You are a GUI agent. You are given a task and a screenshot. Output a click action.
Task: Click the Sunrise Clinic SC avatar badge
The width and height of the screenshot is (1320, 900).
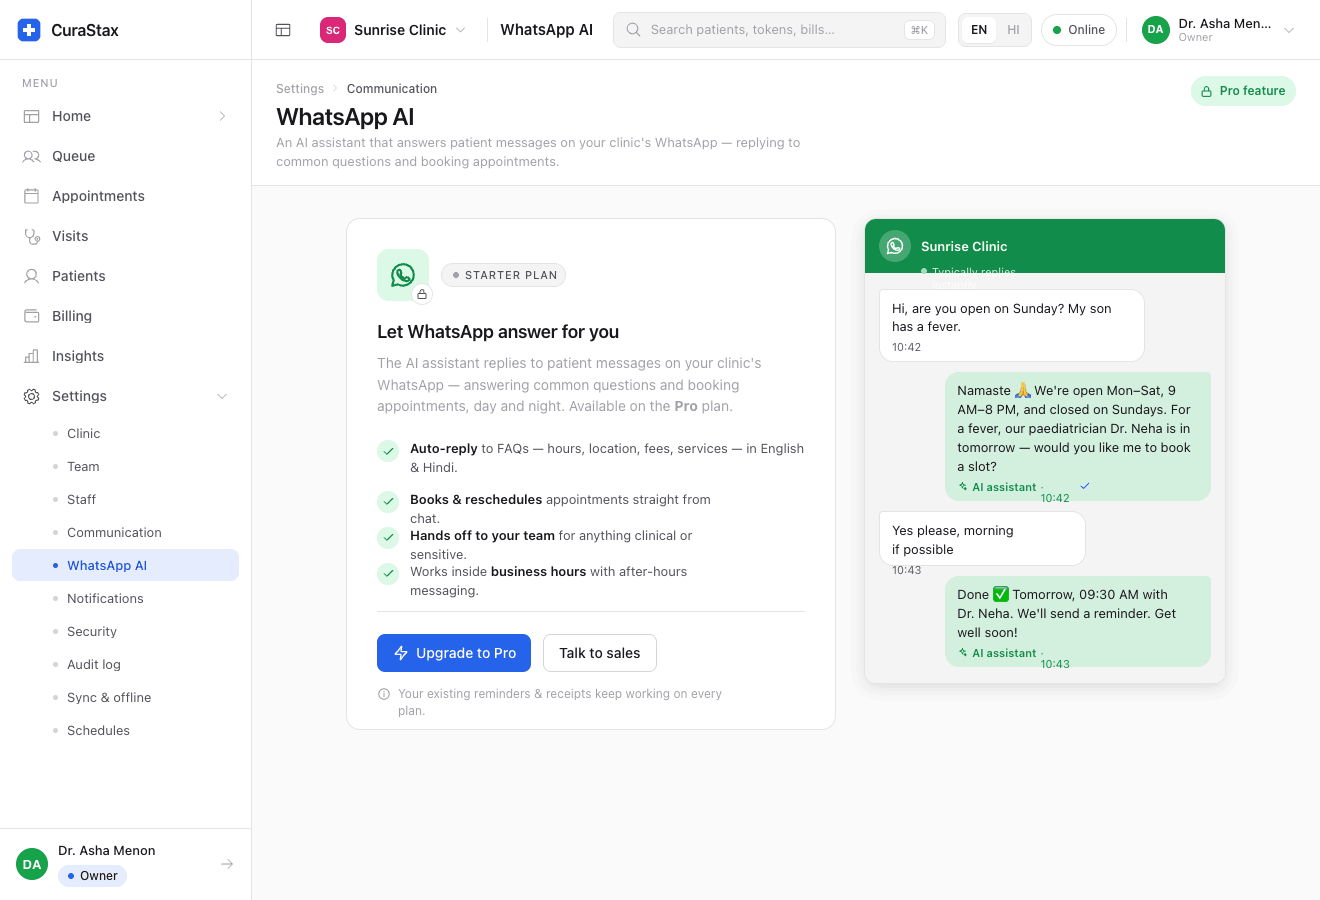point(333,30)
